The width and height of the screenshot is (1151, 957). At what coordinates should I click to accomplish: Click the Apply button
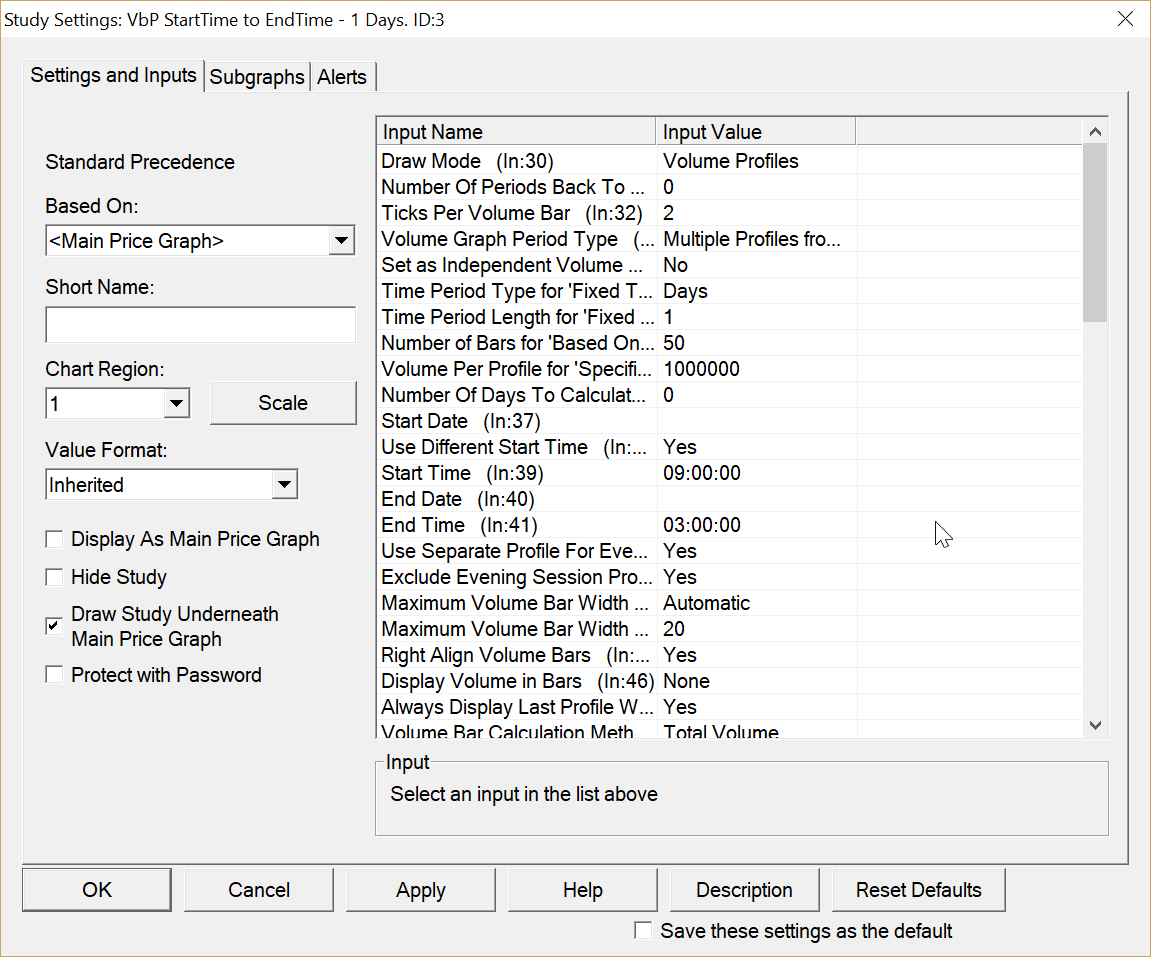420,890
